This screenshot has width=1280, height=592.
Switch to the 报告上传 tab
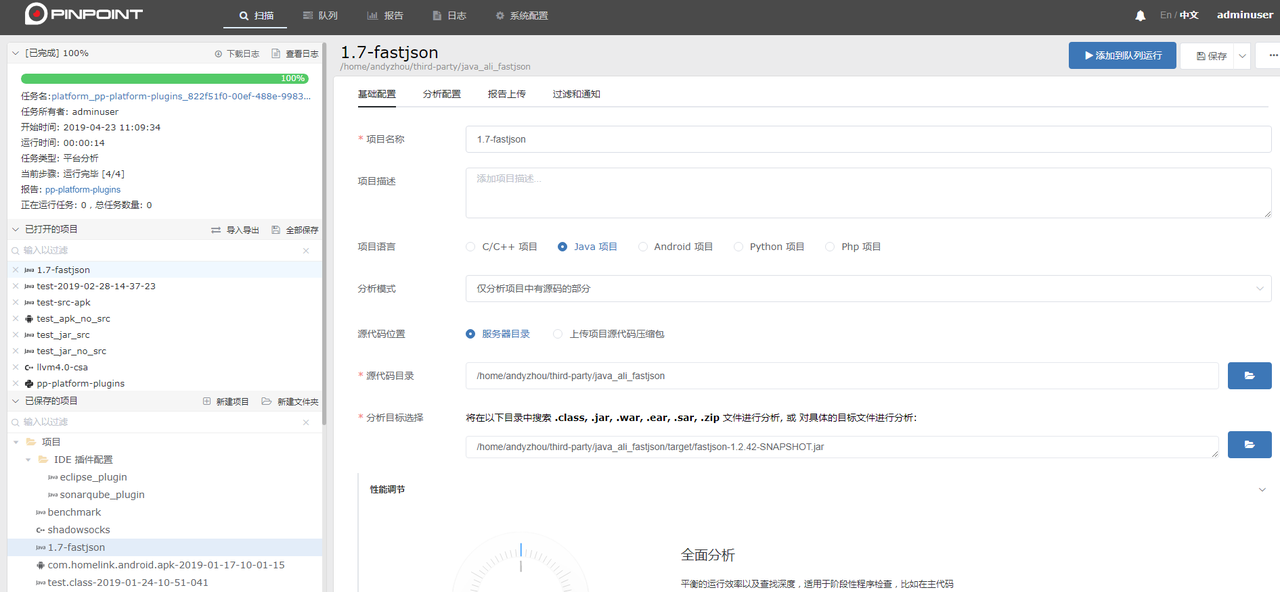(507, 94)
